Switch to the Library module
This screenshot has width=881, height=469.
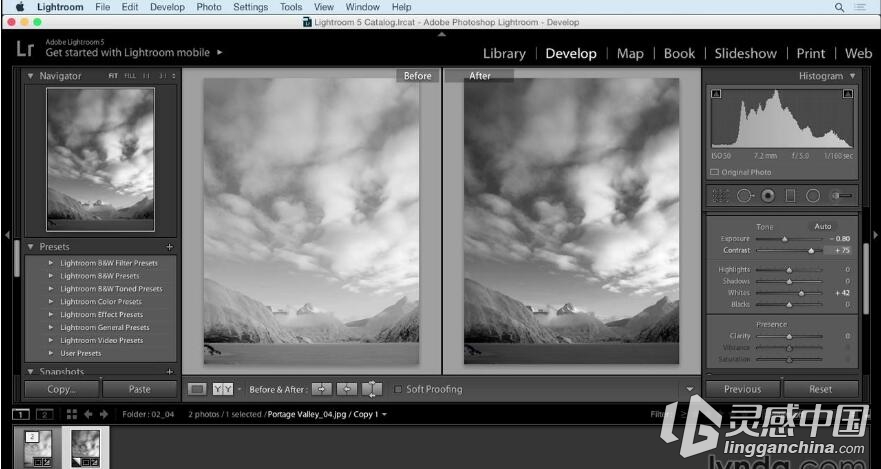[505, 53]
